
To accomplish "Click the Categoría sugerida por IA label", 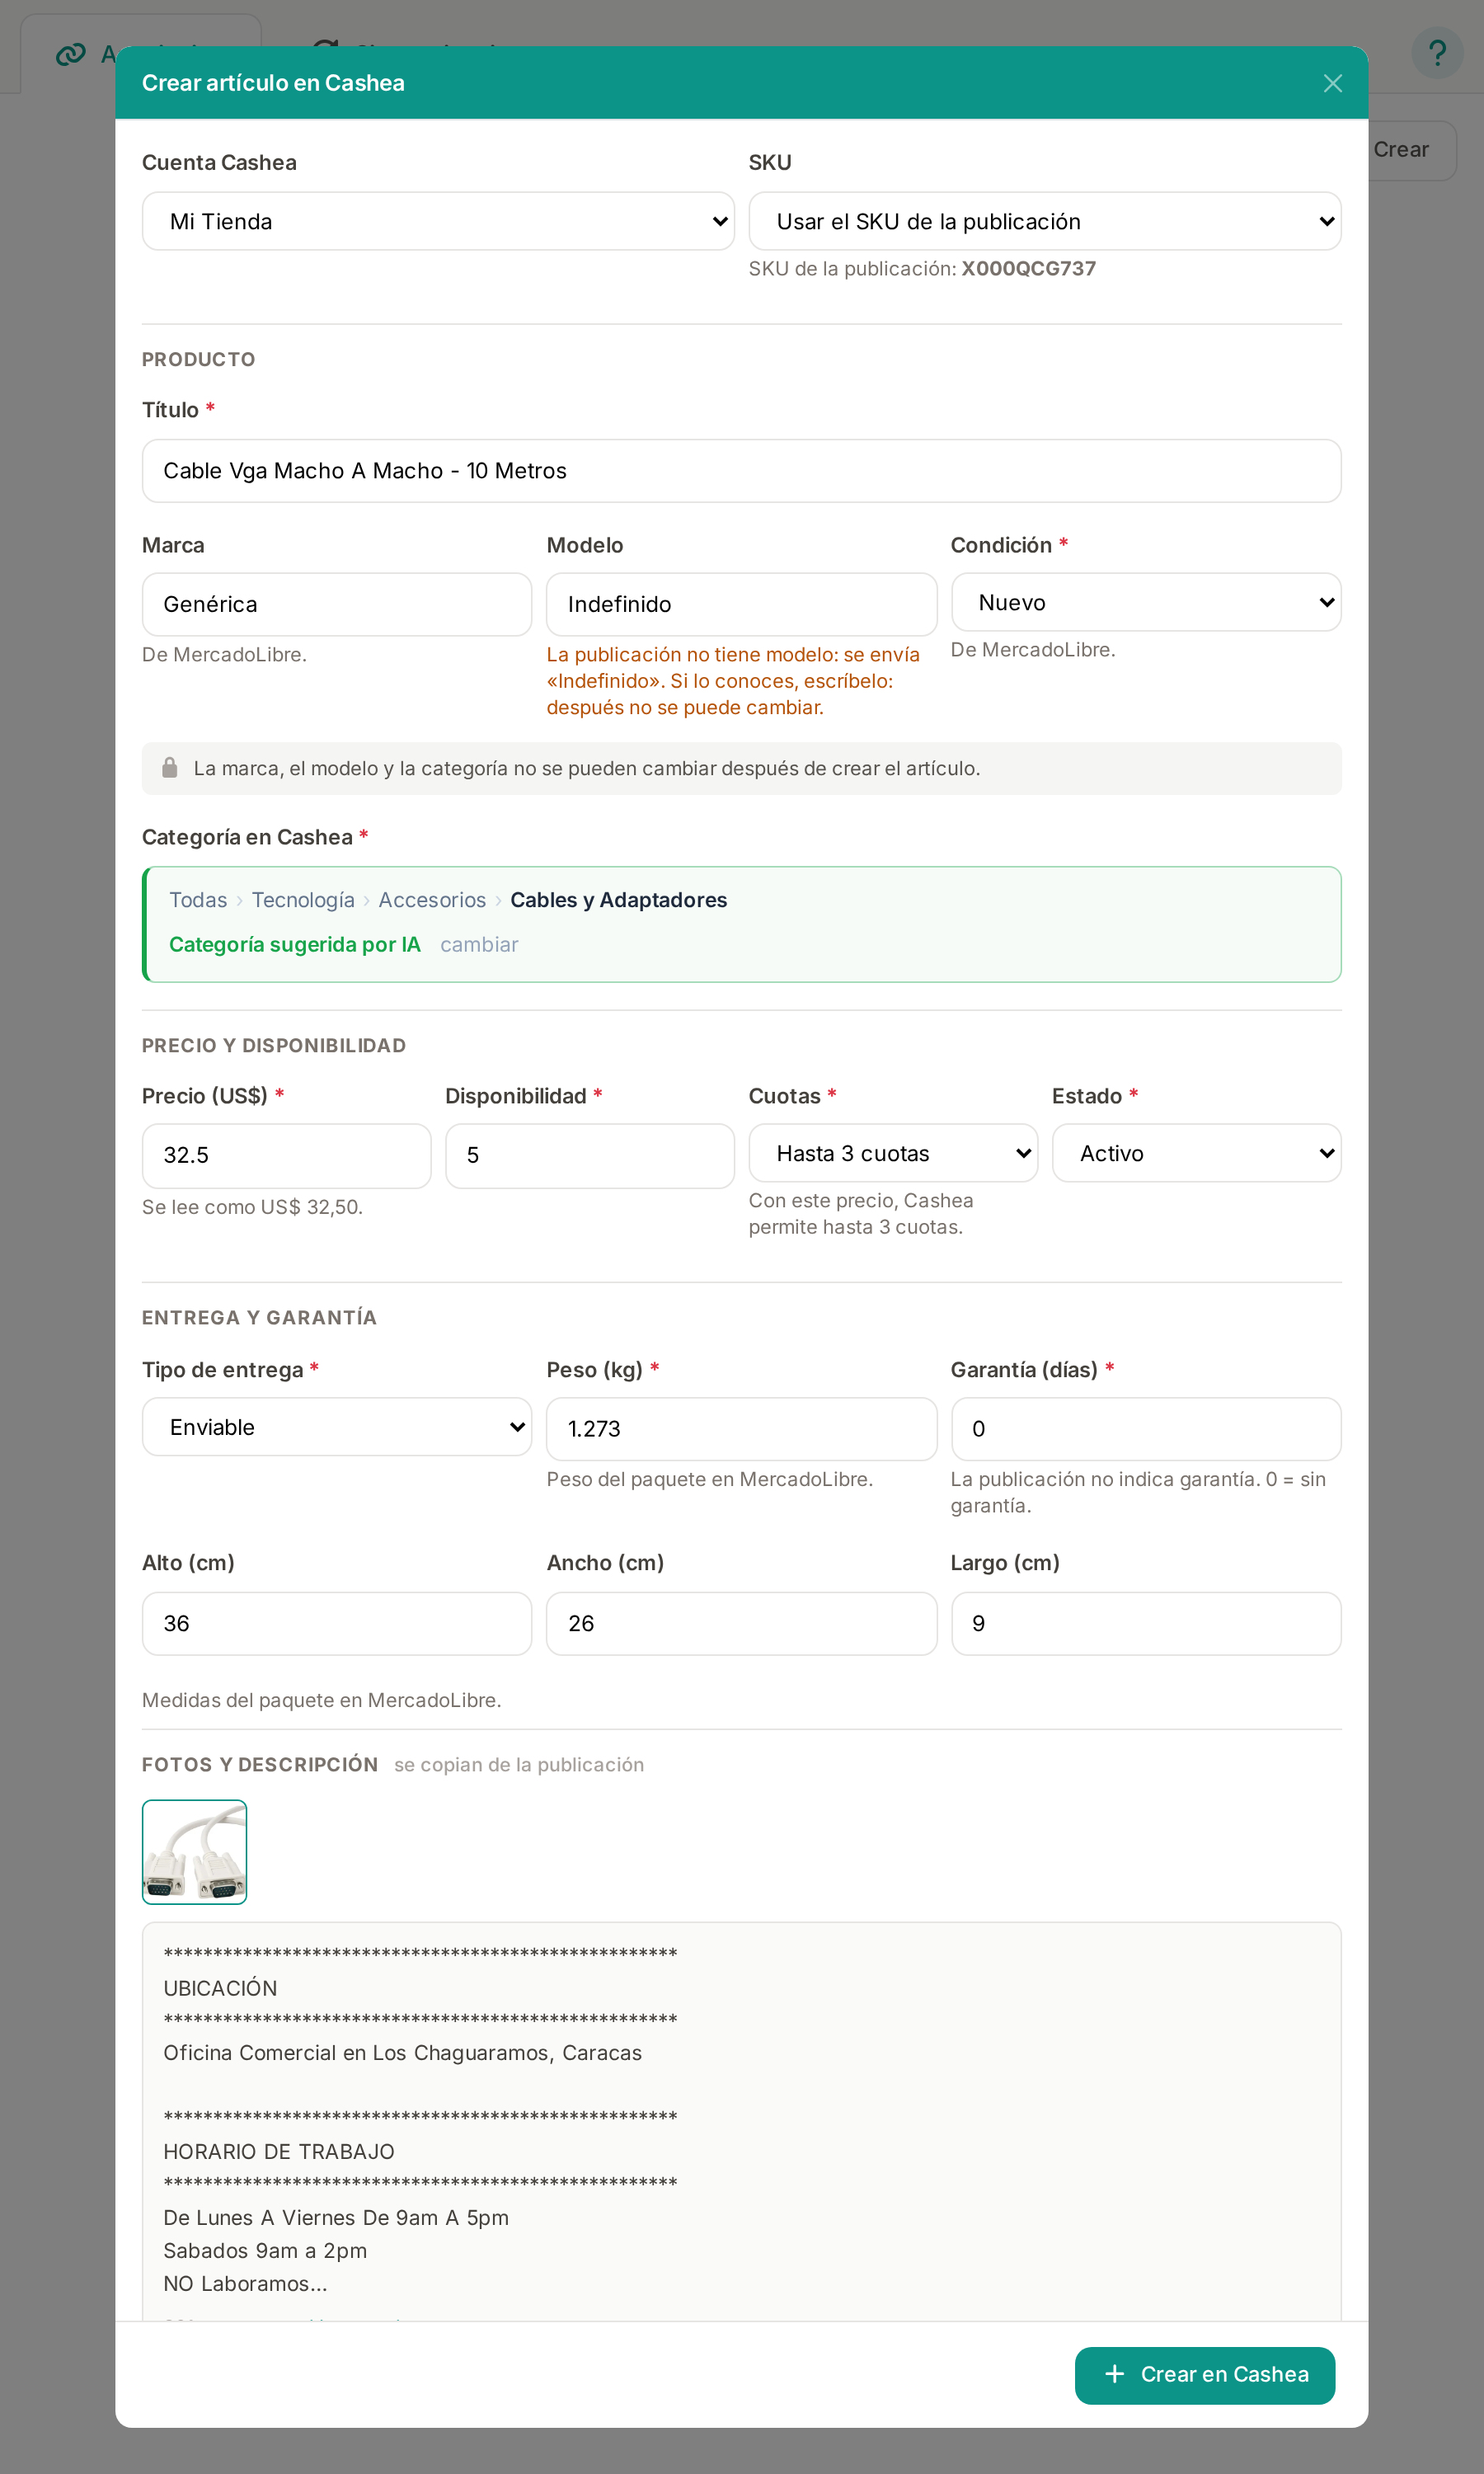I will pos(295,944).
